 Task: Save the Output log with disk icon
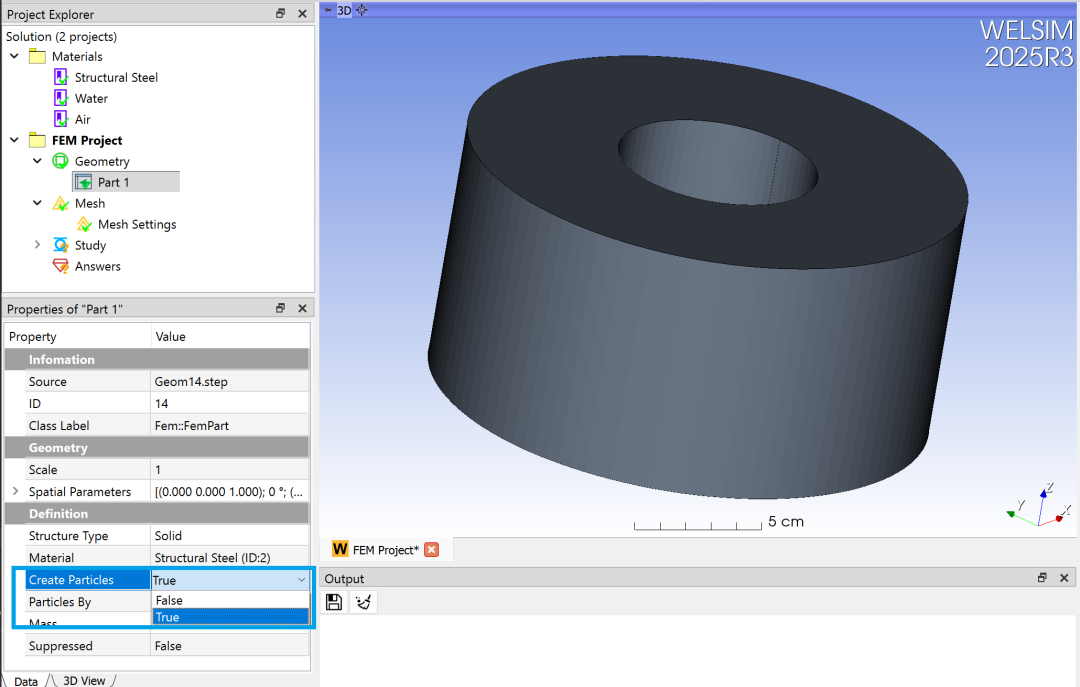[334, 602]
